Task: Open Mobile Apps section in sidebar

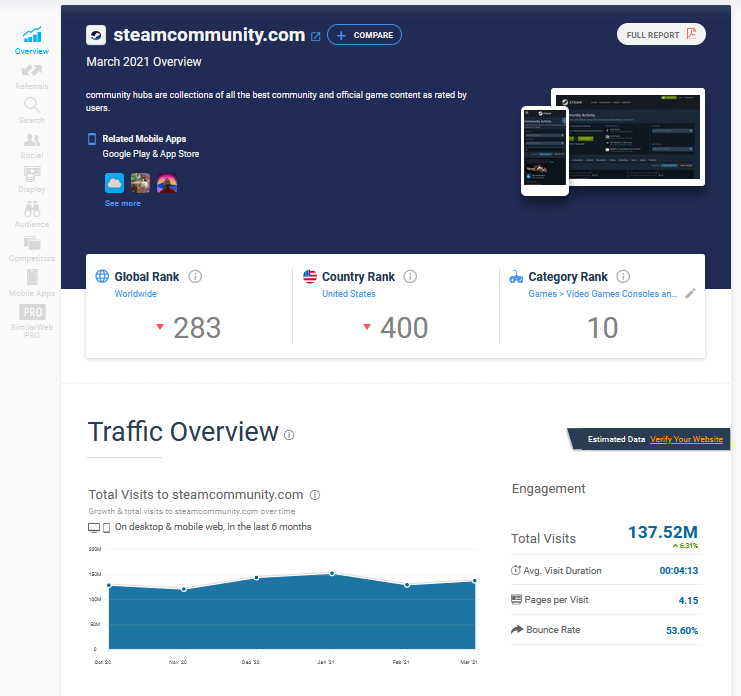Action: (32, 283)
